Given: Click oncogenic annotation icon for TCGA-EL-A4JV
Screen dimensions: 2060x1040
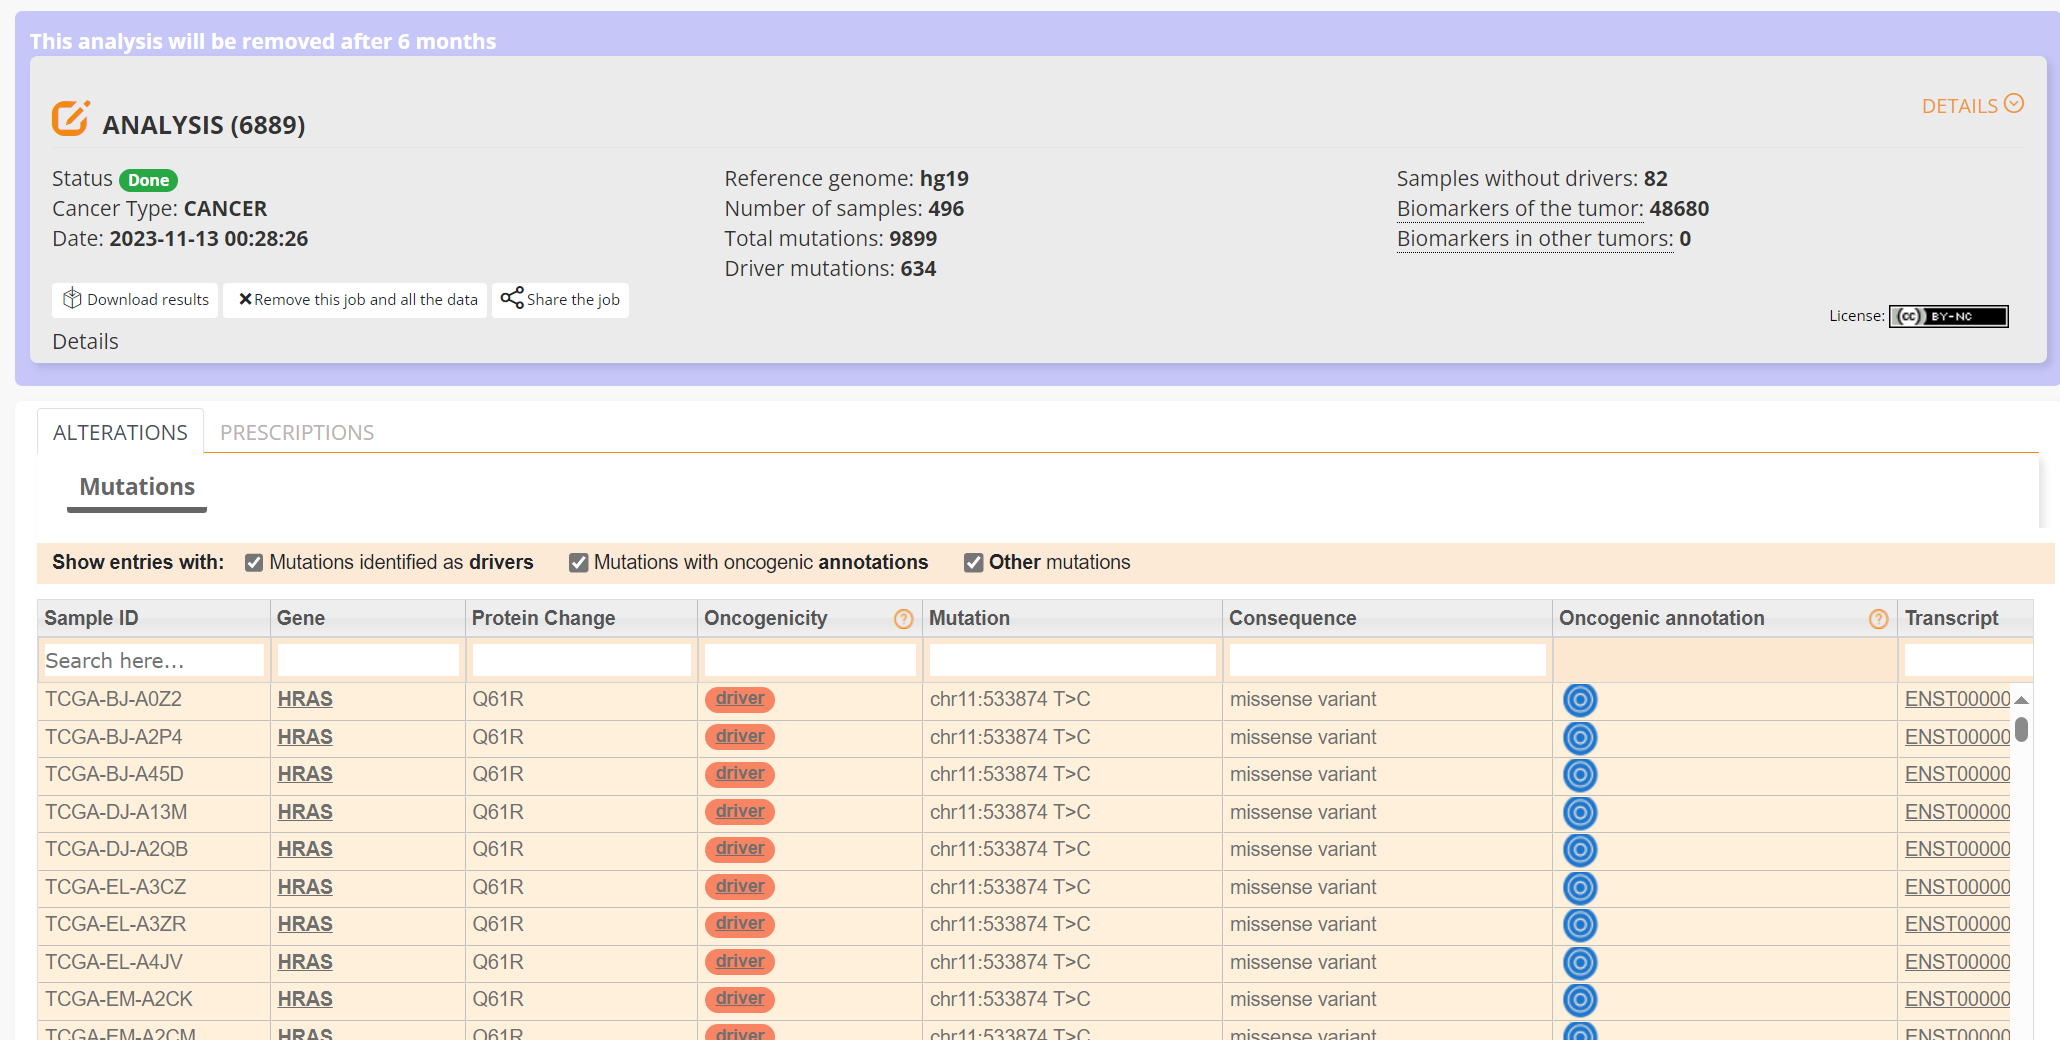Looking at the screenshot, I should point(1580,963).
